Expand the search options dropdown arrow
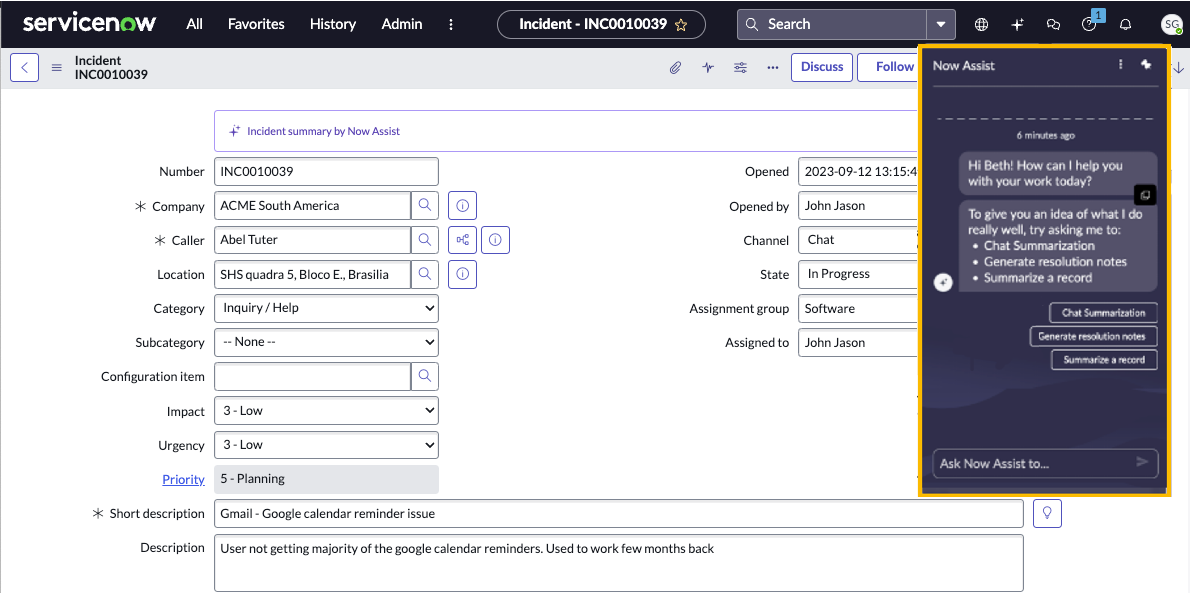The height and width of the screenshot is (593, 1190). point(941,24)
